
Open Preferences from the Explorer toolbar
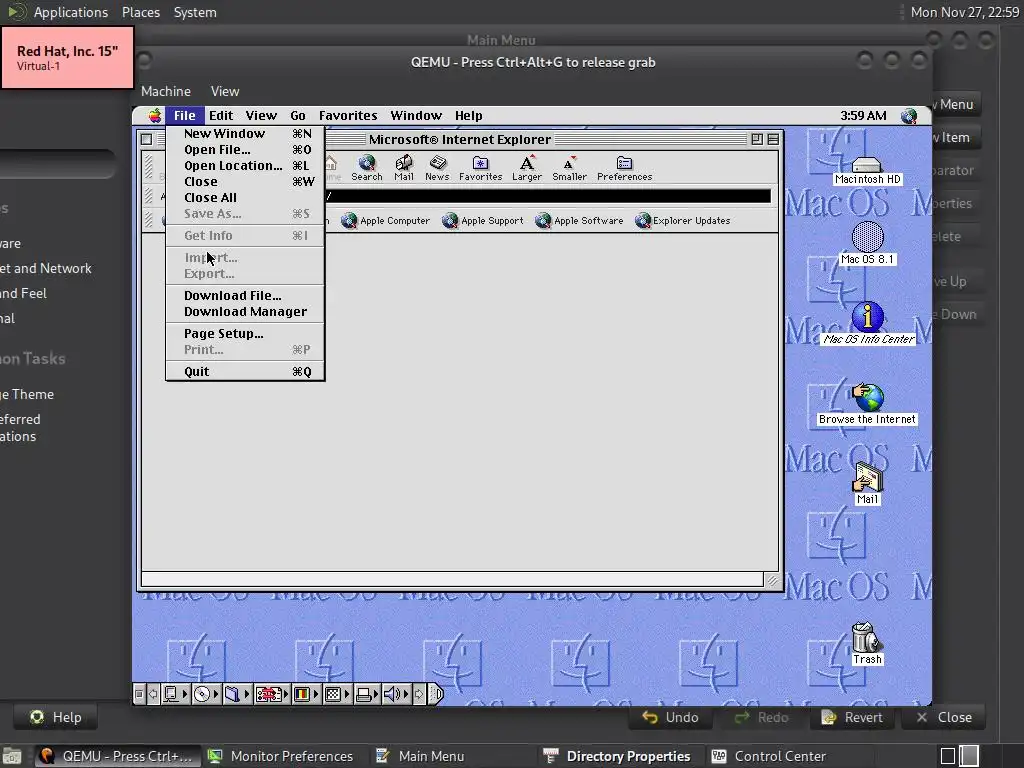click(x=624, y=168)
